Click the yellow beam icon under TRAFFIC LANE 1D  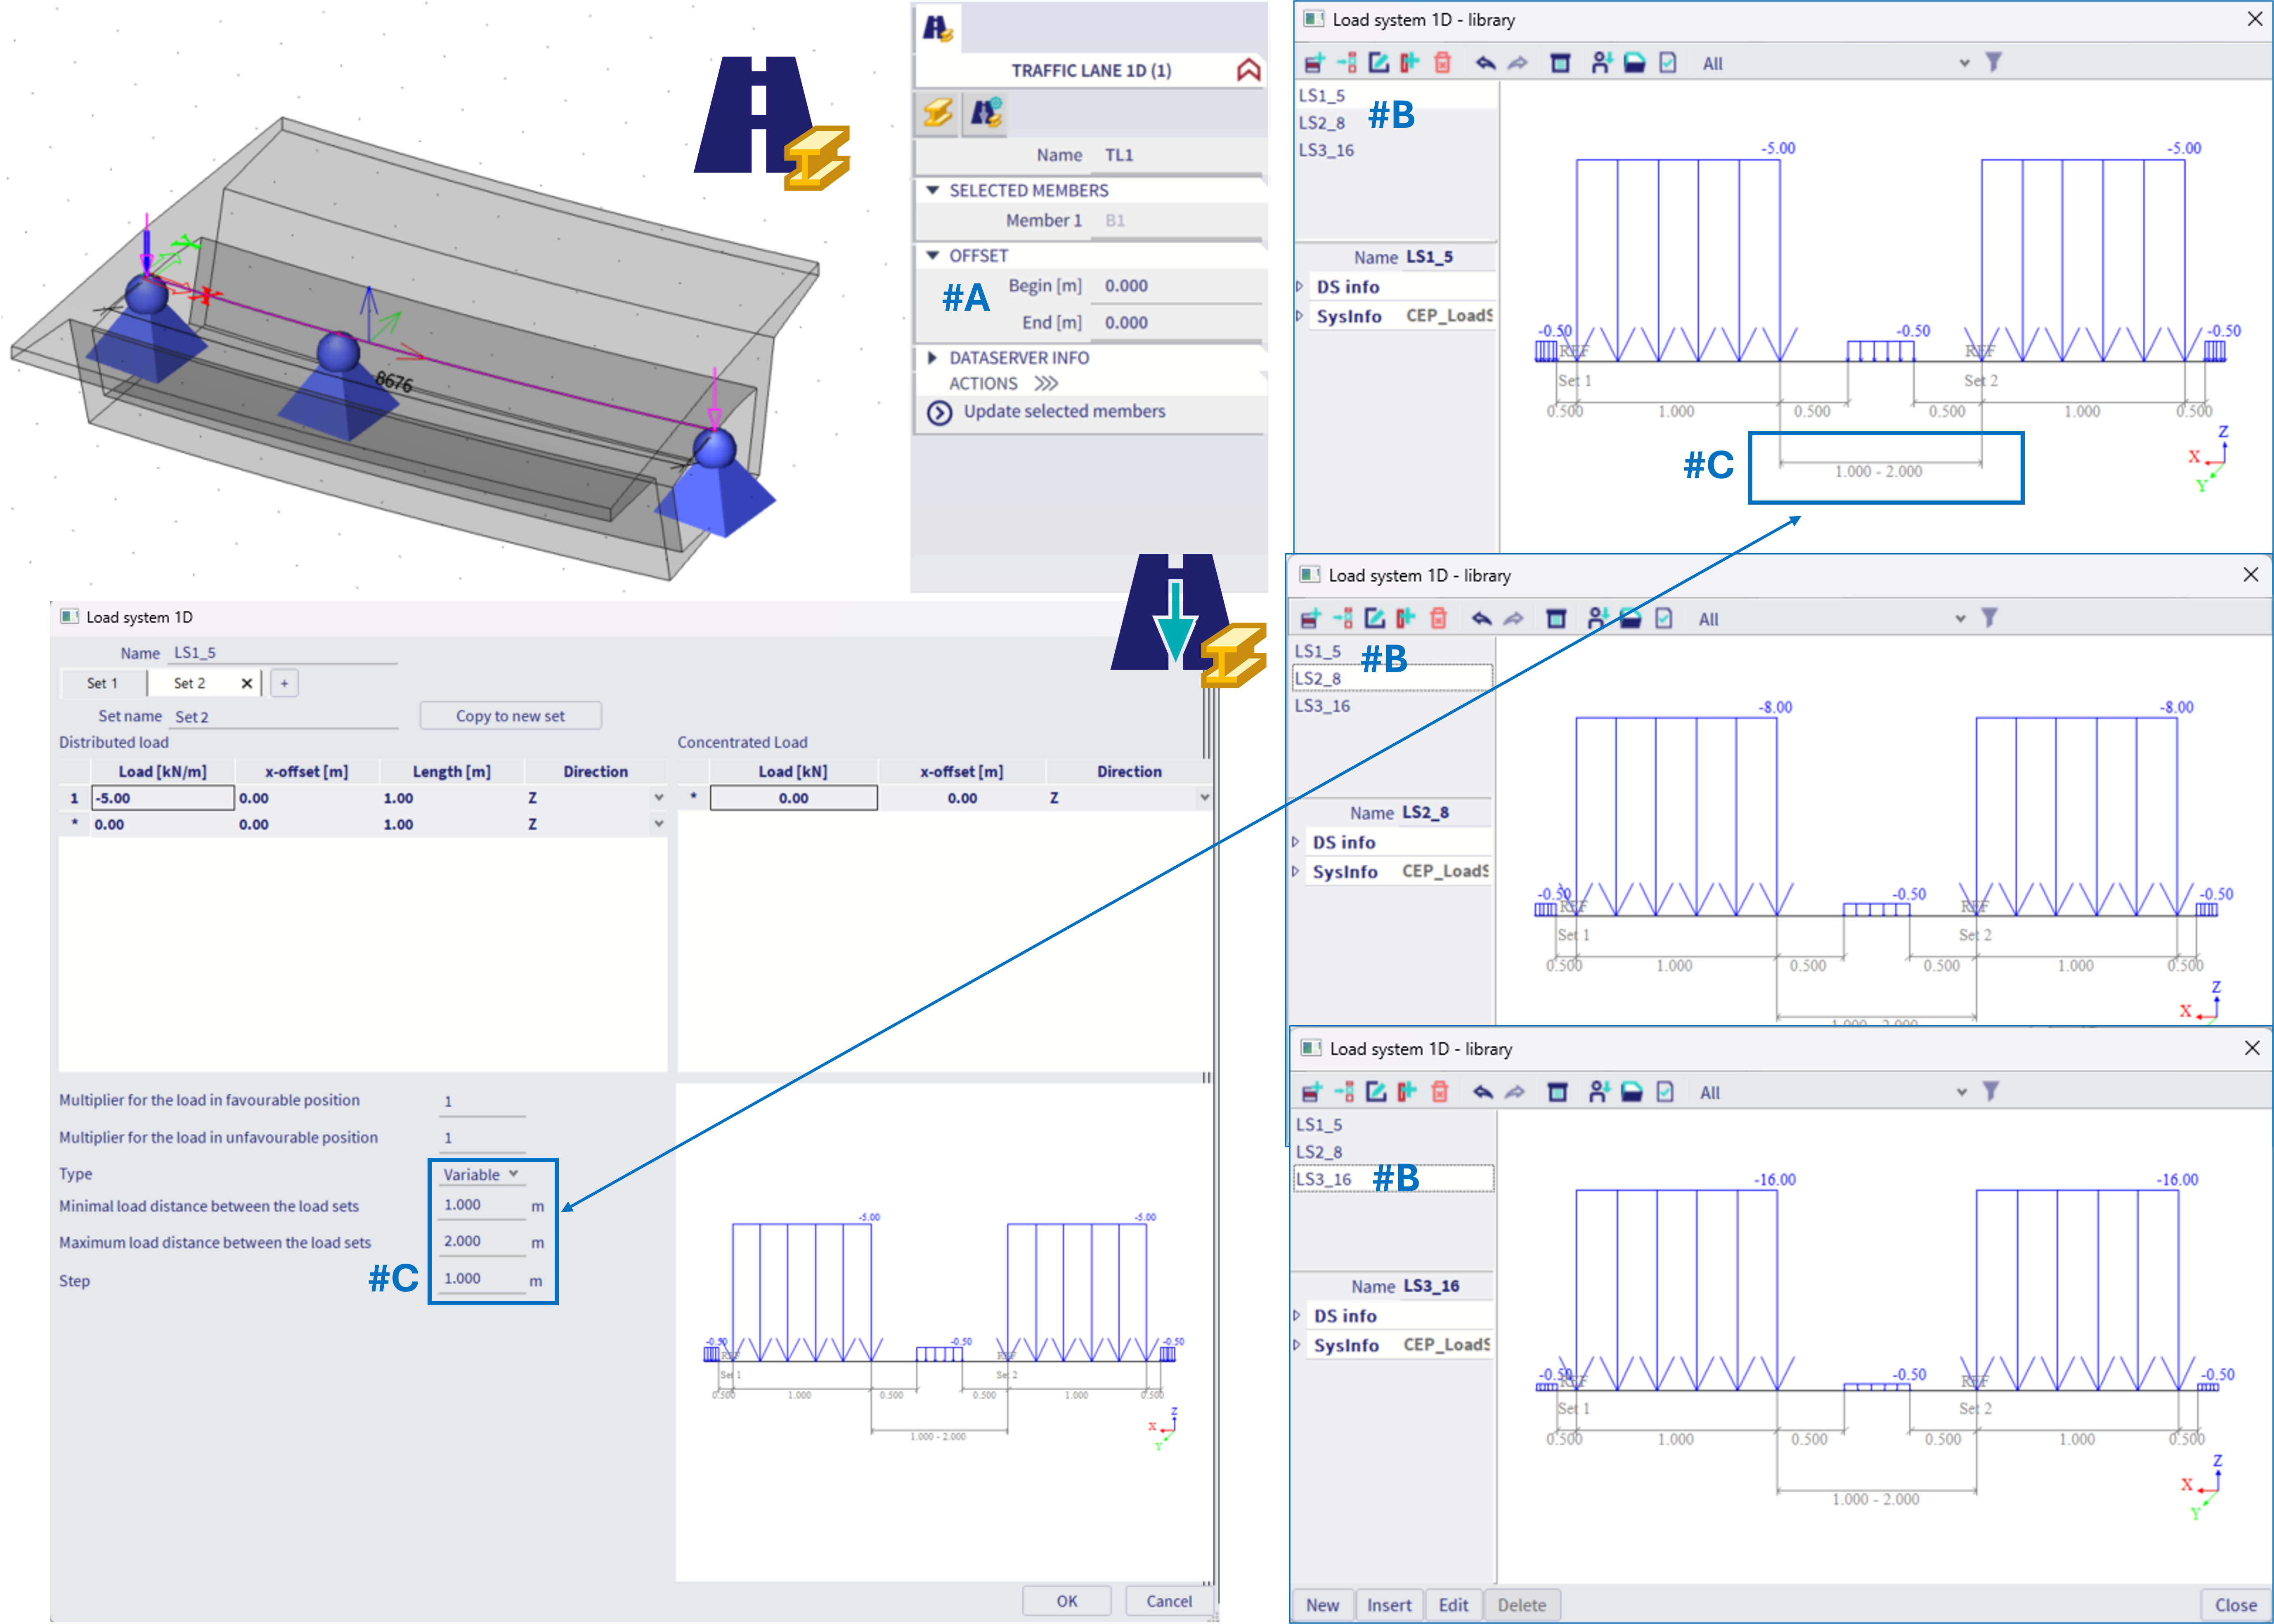(x=938, y=113)
